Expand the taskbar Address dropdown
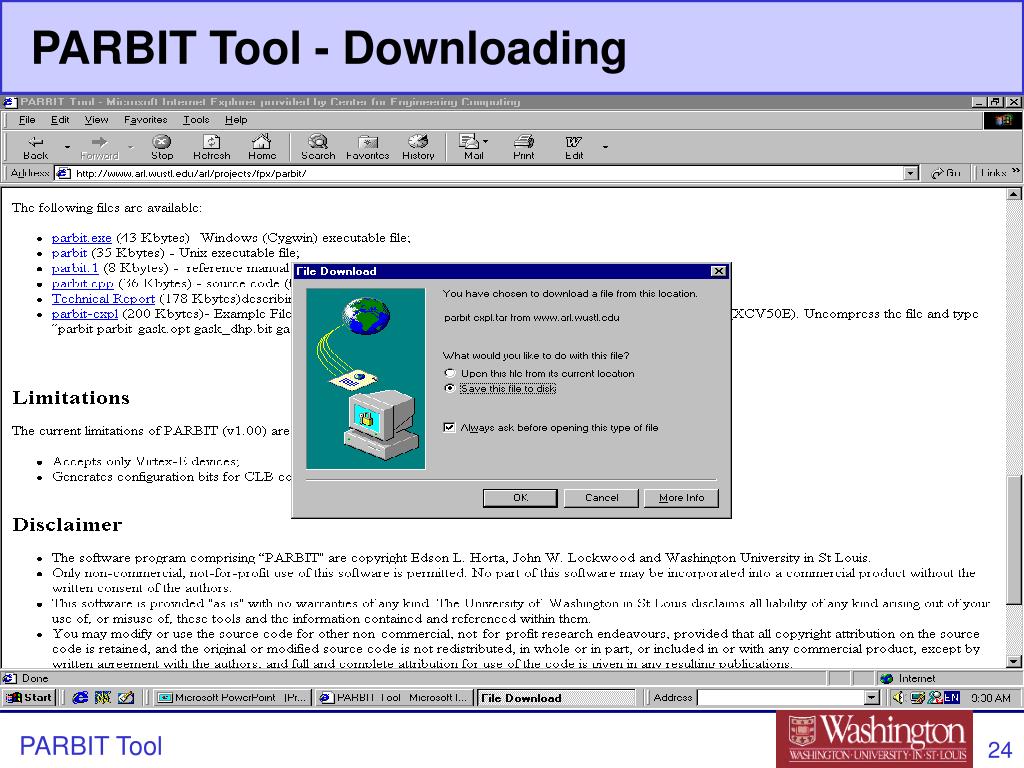The height and width of the screenshot is (768, 1024). point(872,697)
